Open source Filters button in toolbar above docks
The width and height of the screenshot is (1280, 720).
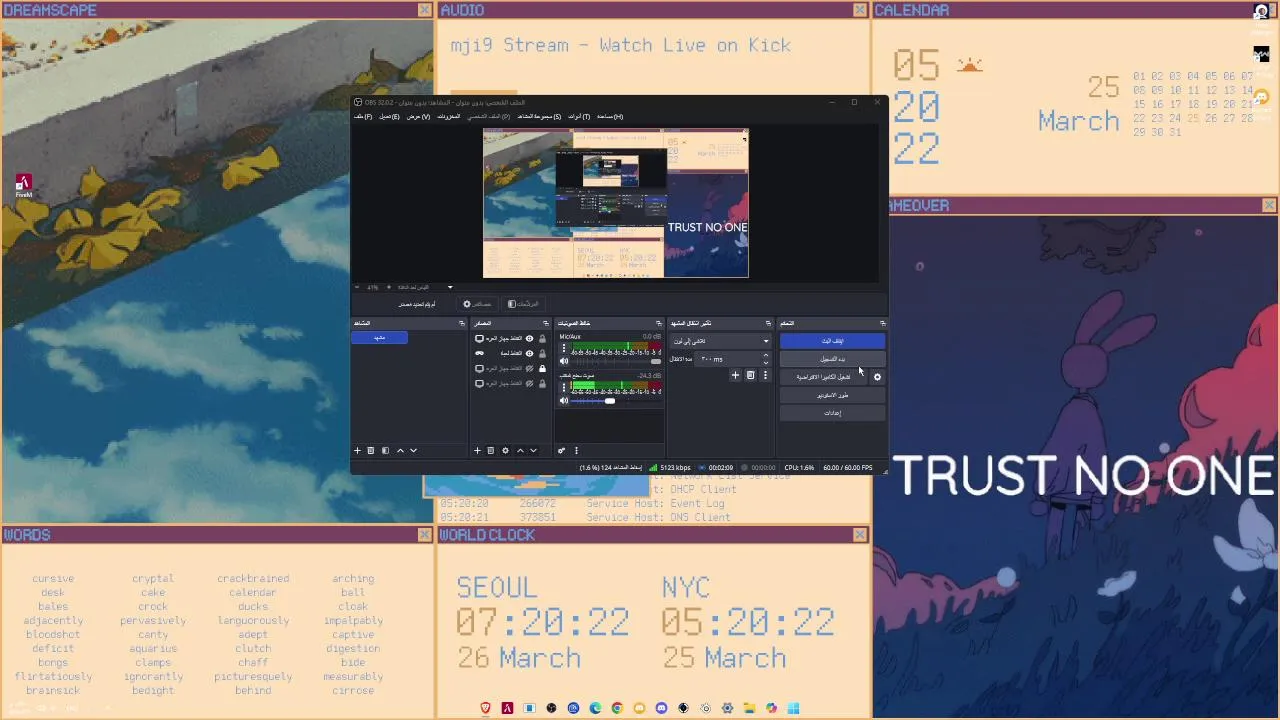[523, 304]
